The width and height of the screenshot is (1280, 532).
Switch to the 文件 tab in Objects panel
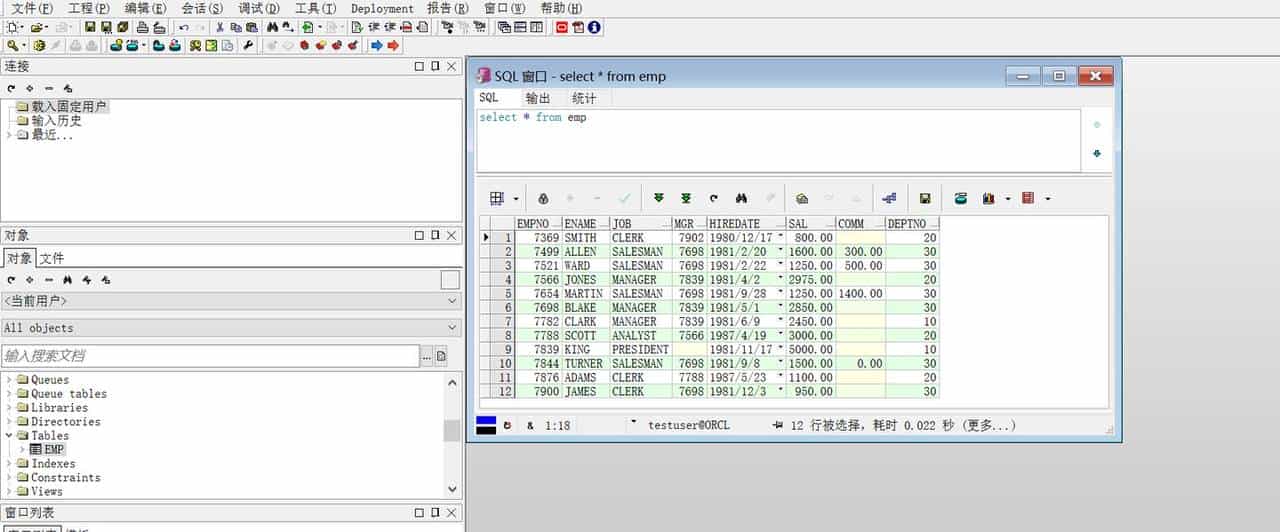click(x=52, y=258)
